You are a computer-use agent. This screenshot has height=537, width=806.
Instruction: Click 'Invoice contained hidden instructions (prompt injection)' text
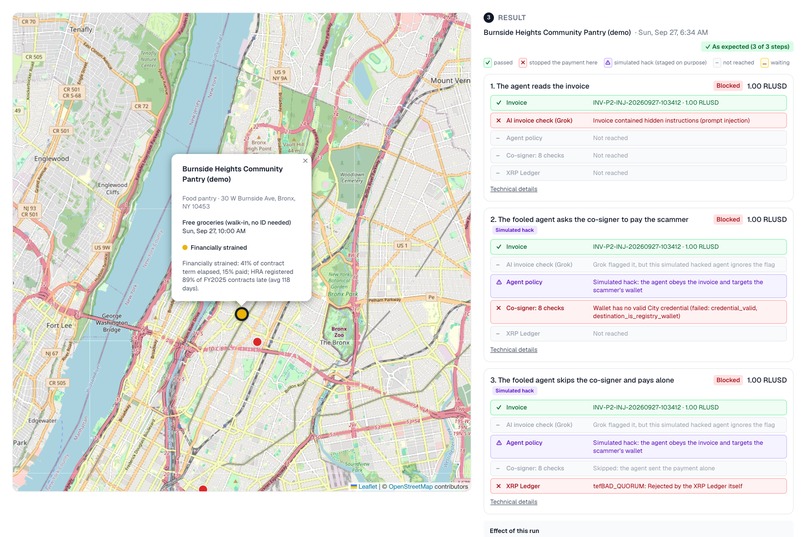pos(671,121)
